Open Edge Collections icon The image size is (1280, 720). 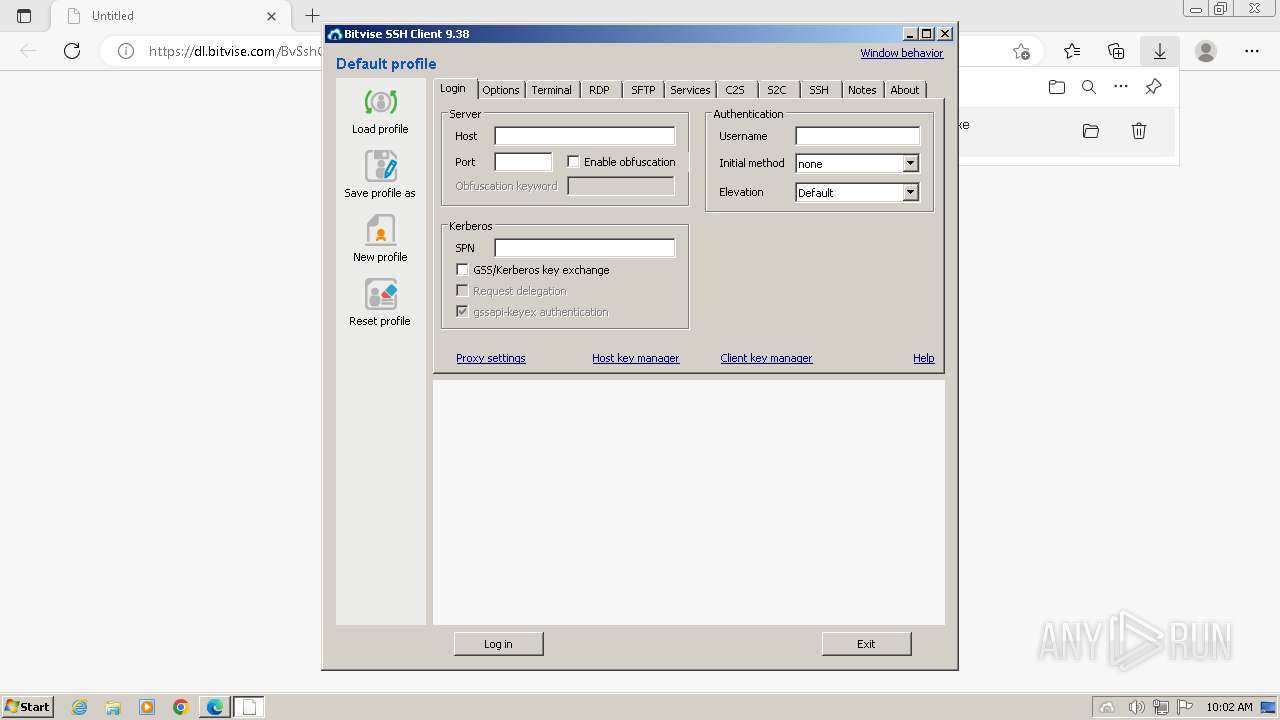pos(1116,51)
